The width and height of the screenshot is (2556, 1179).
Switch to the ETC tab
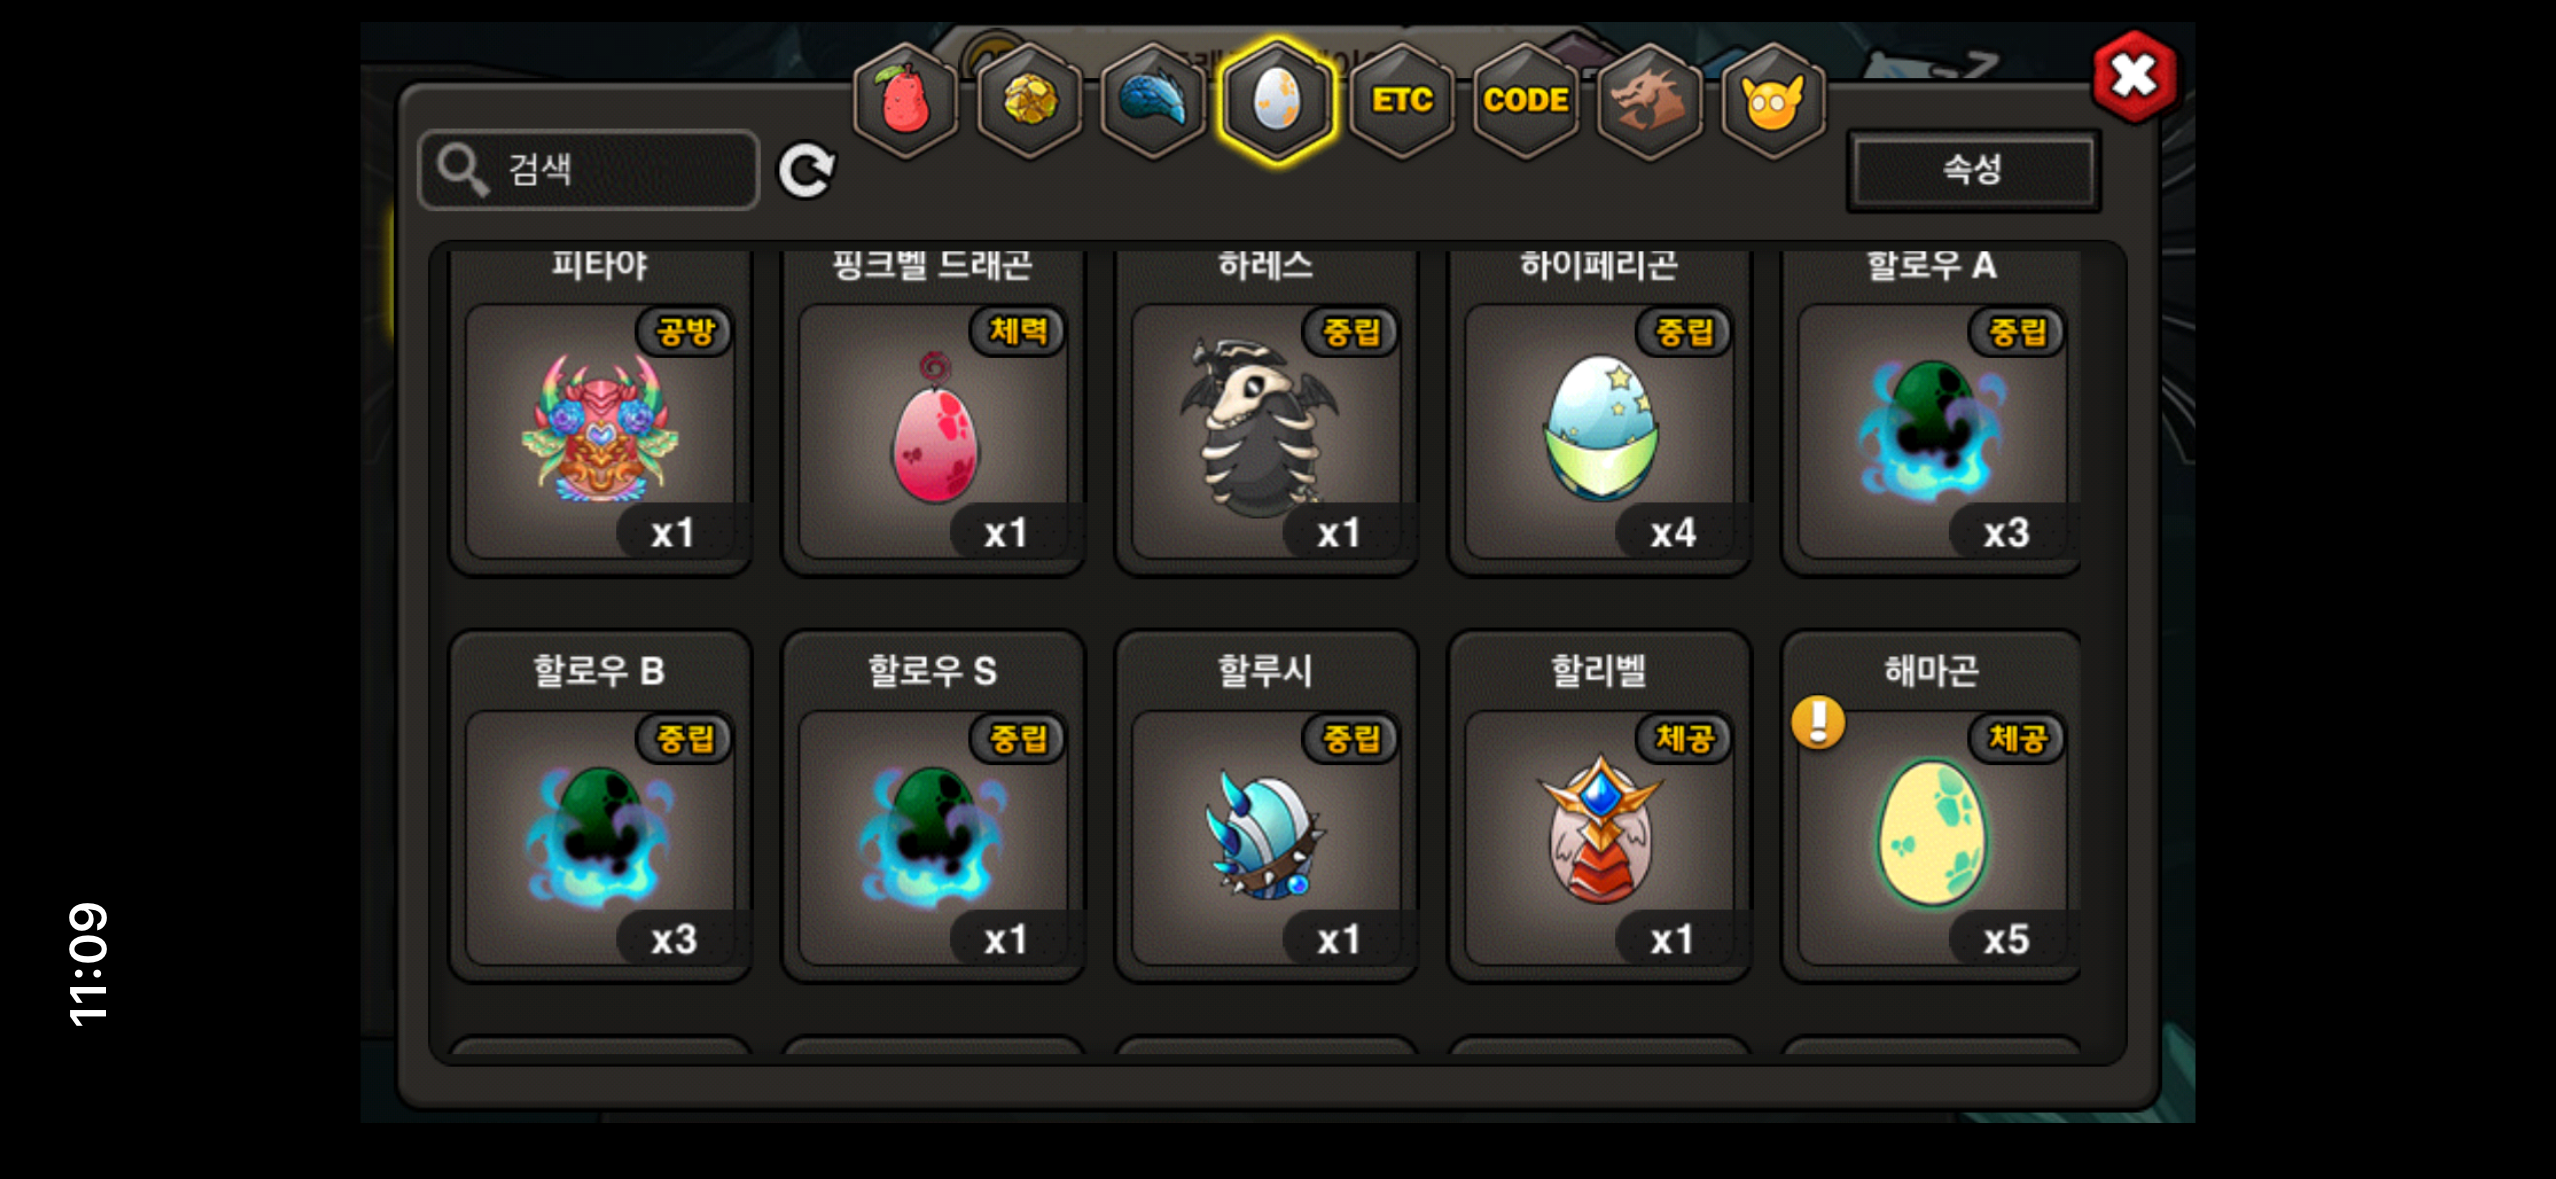click(1402, 100)
